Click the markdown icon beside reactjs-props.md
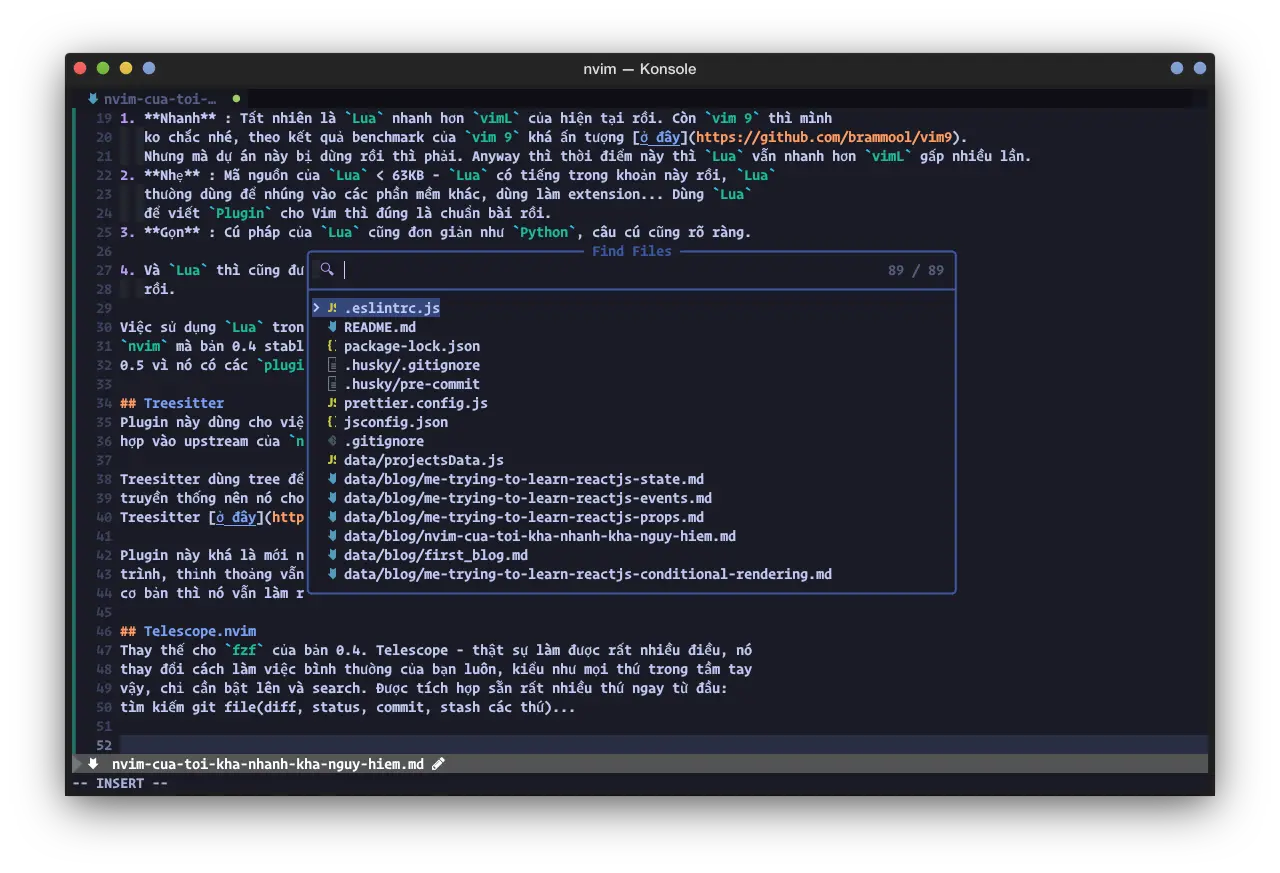Viewport: 1280px width, 873px height. click(332, 517)
